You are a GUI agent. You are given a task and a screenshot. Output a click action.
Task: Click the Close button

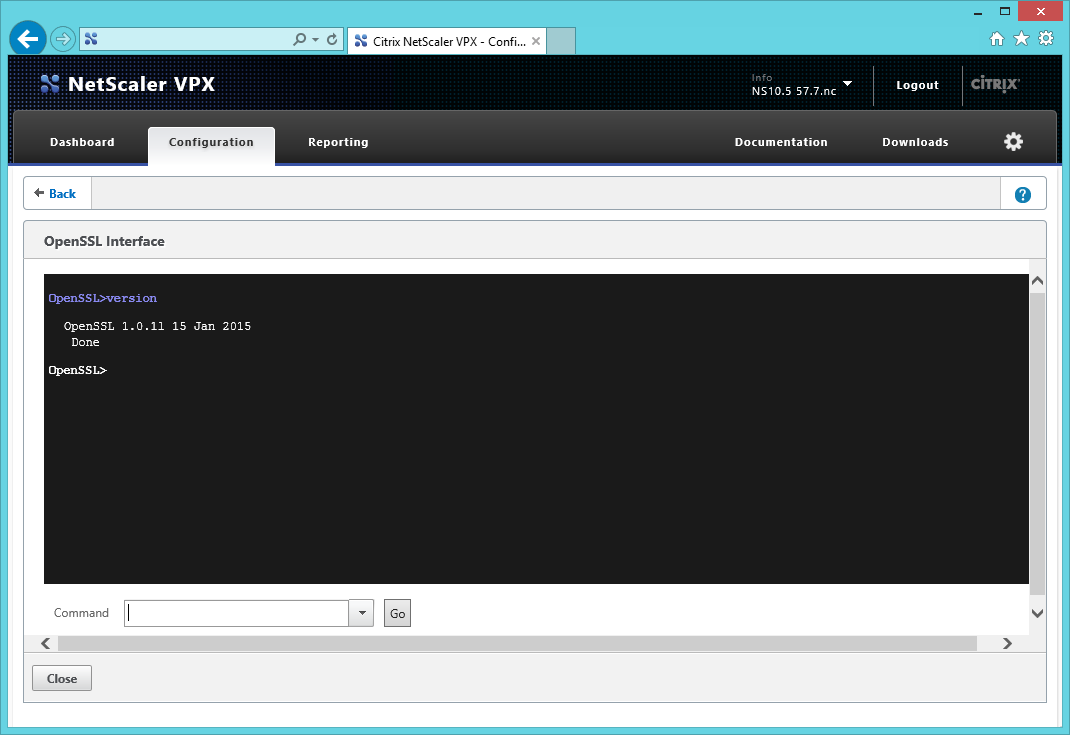62,678
